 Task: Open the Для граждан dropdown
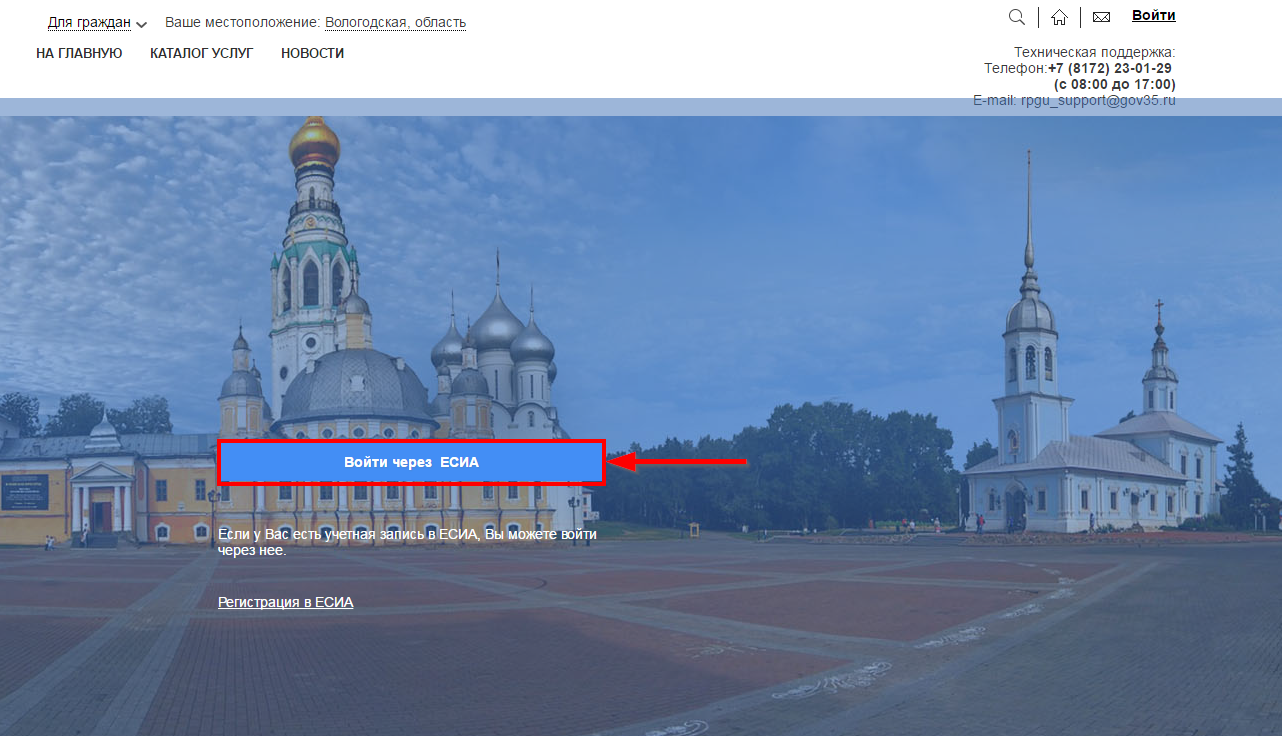click(89, 22)
